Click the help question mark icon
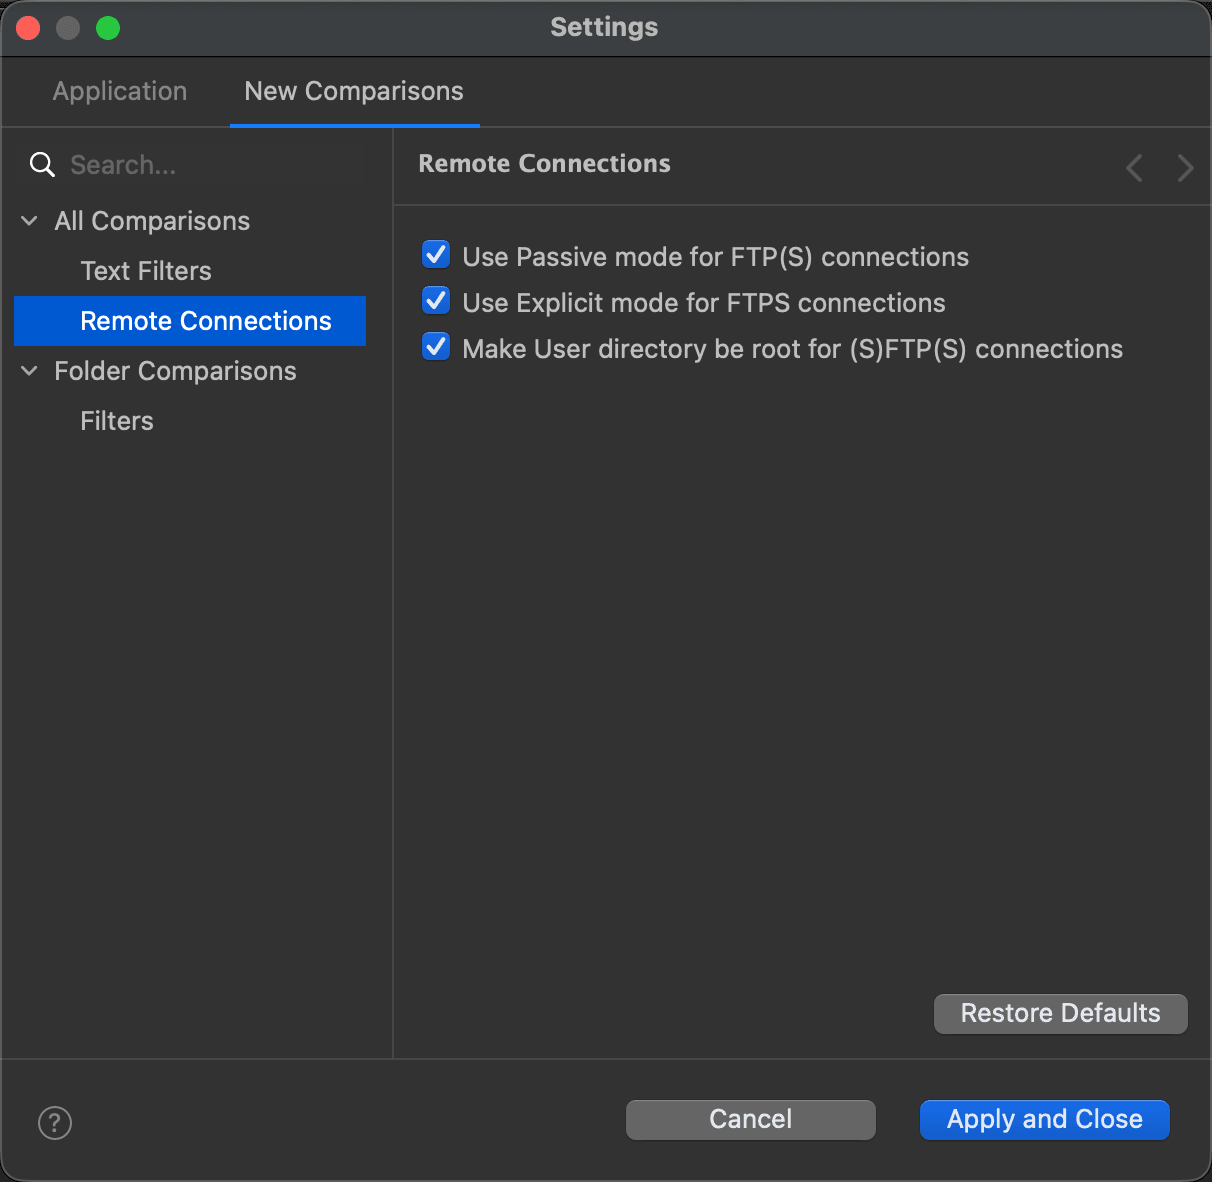 coord(55,1122)
